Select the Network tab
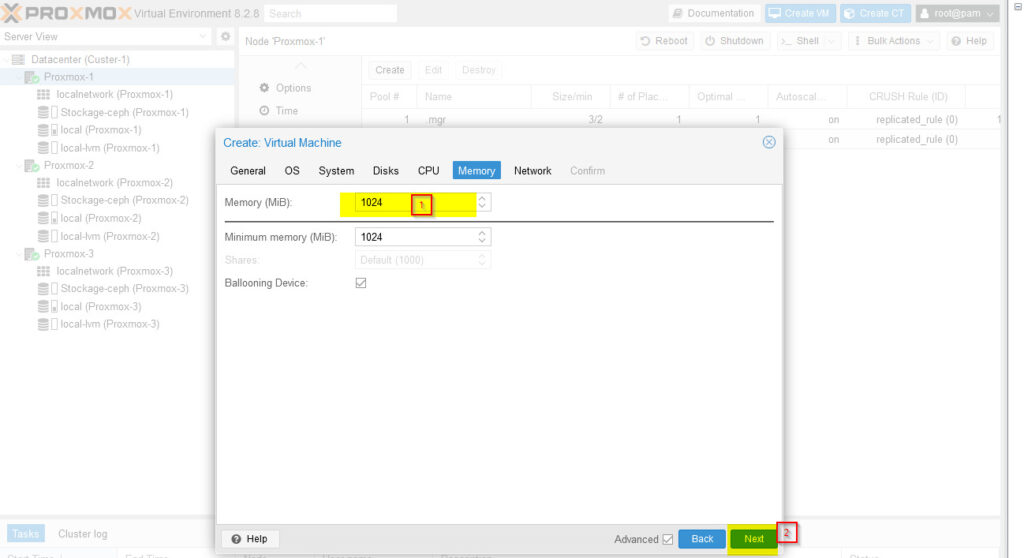This screenshot has width=1024, height=558. (x=532, y=171)
